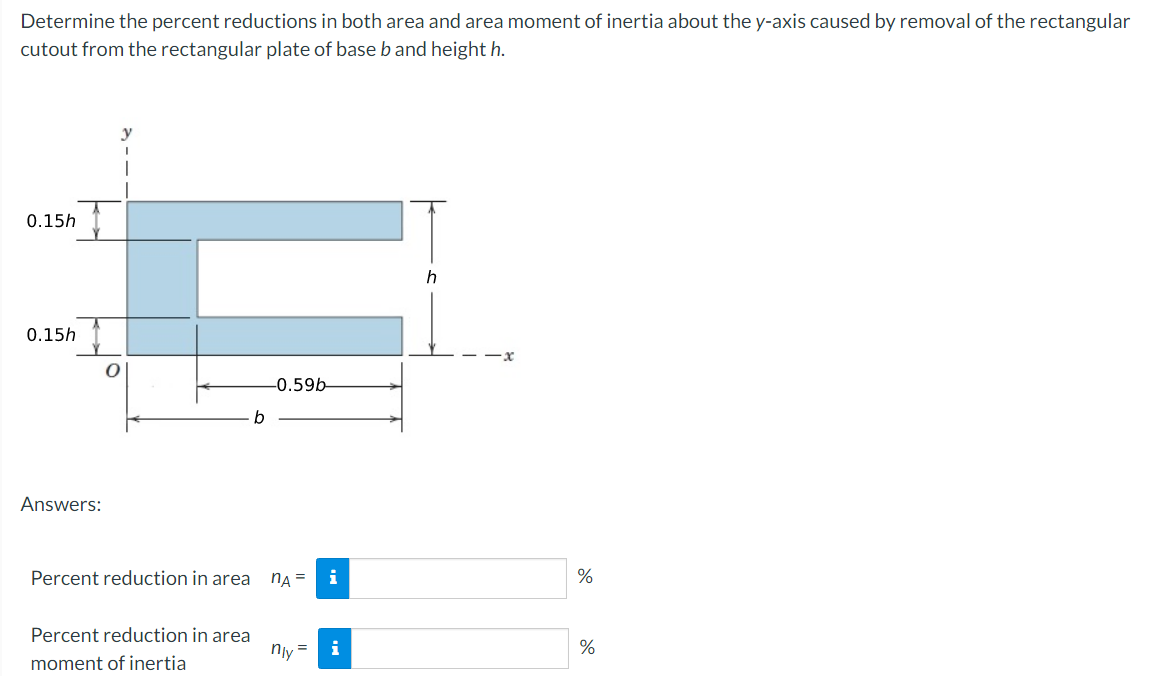The image size is (1163, 676).
Task: Click the label Percent reduction in area
Action: [140, 579]
